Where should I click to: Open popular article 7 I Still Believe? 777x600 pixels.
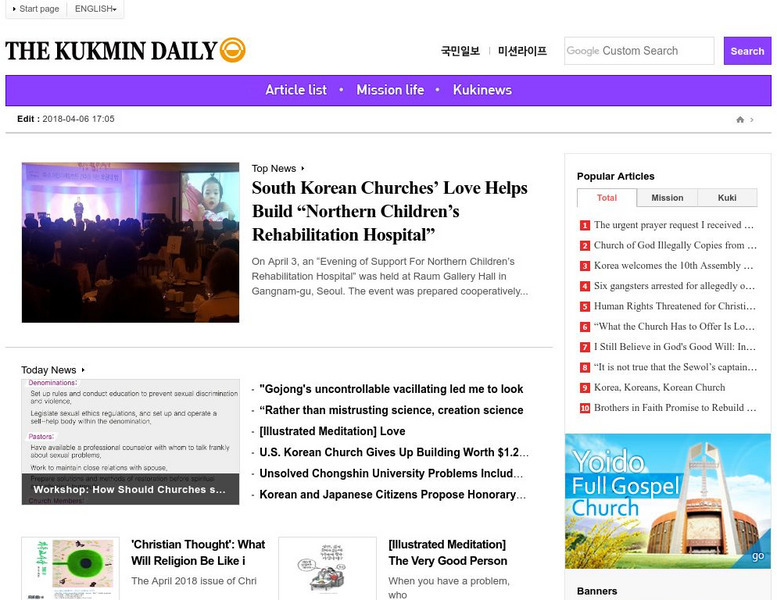(675, 347)
